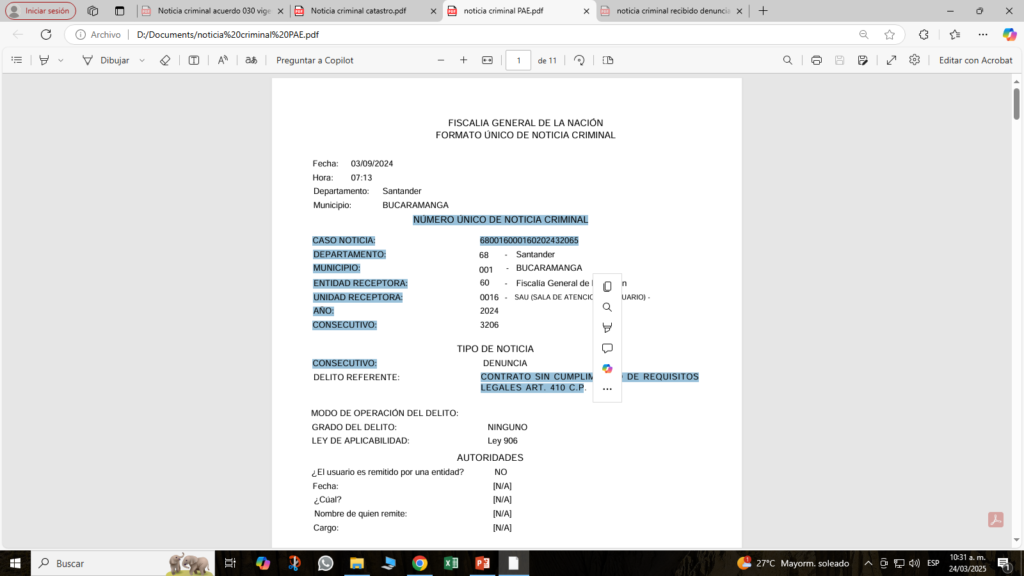Open zoom magnifier in address bar
This screenshot has width=1024, height=576.
pos(864,35)
